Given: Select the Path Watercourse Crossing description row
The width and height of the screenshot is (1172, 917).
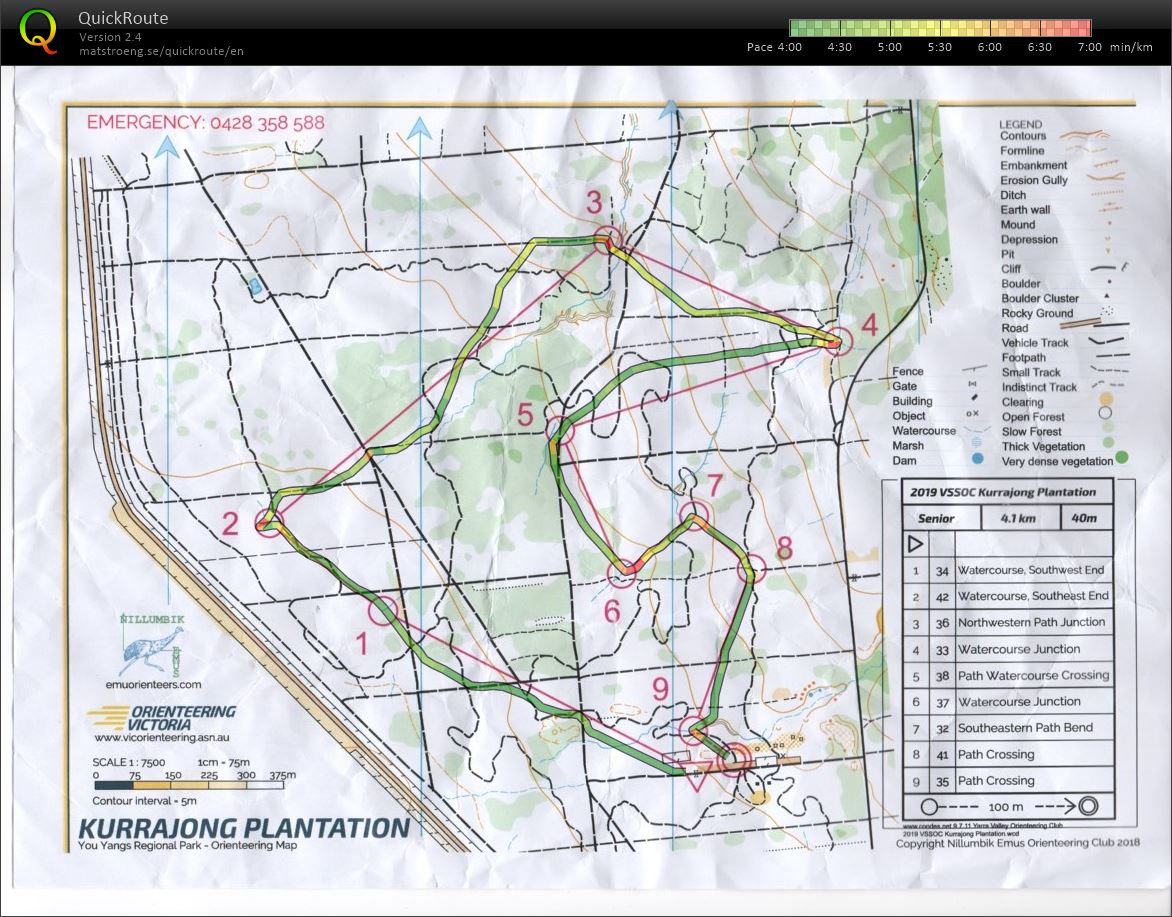Looking at the screenshot, I should click(1033, 675).
